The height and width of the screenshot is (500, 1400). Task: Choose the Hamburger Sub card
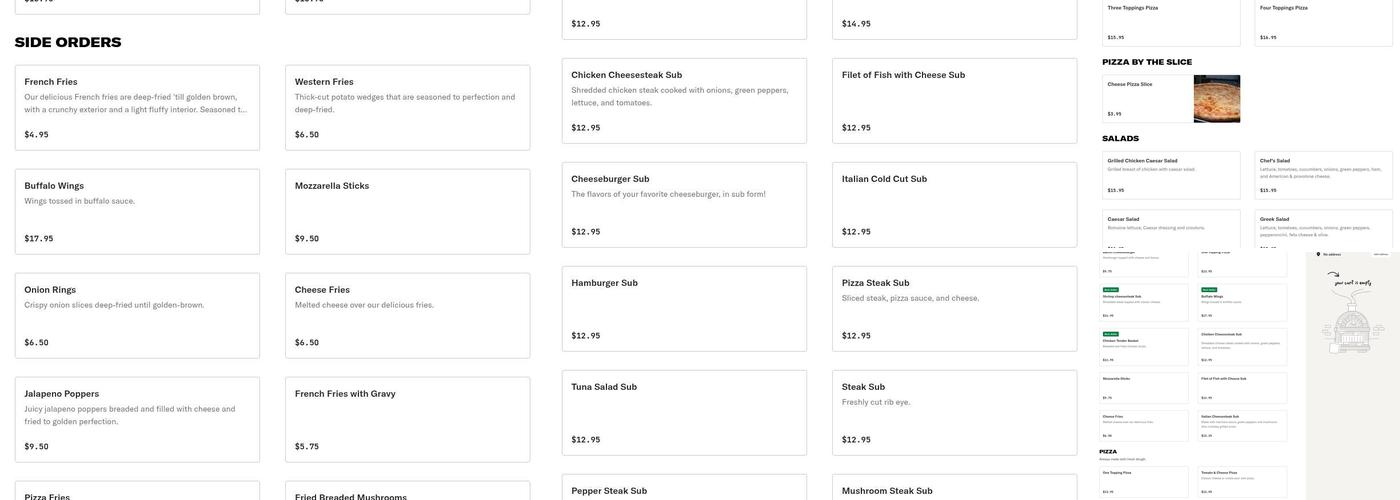point(684,308)
